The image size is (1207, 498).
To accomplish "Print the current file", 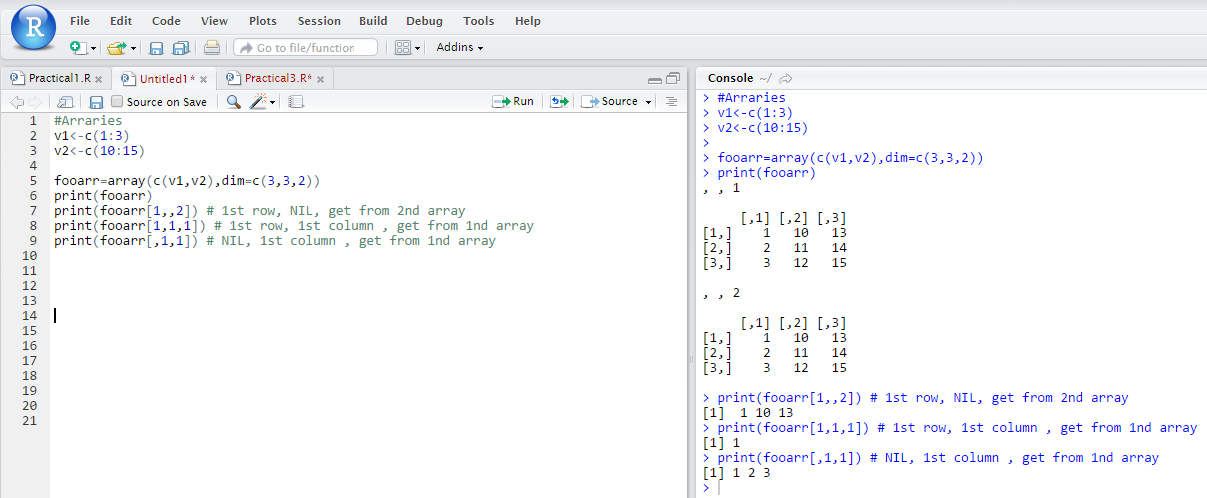I will 211,47.
